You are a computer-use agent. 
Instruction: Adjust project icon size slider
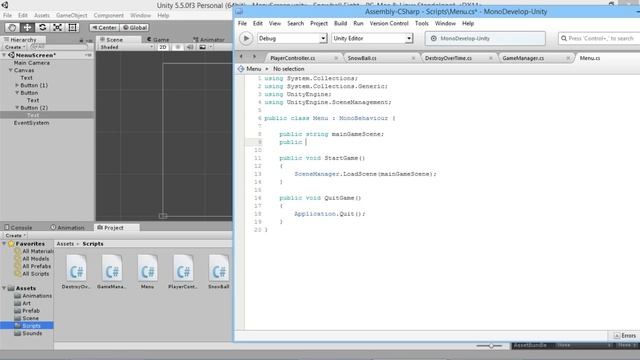pos(491,346)
